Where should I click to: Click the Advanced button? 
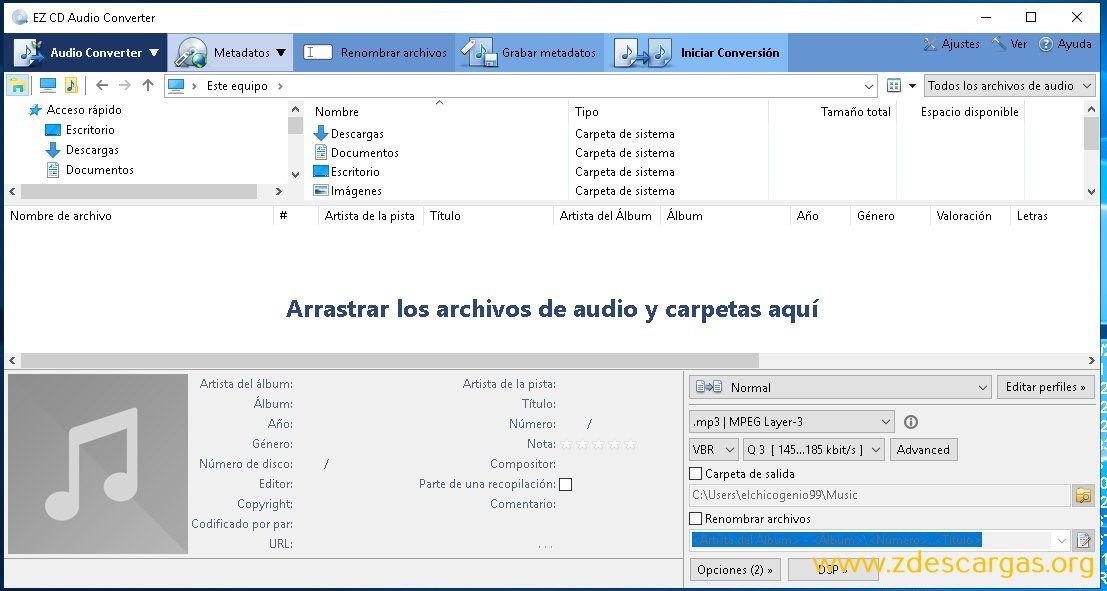tap(923, 450)
